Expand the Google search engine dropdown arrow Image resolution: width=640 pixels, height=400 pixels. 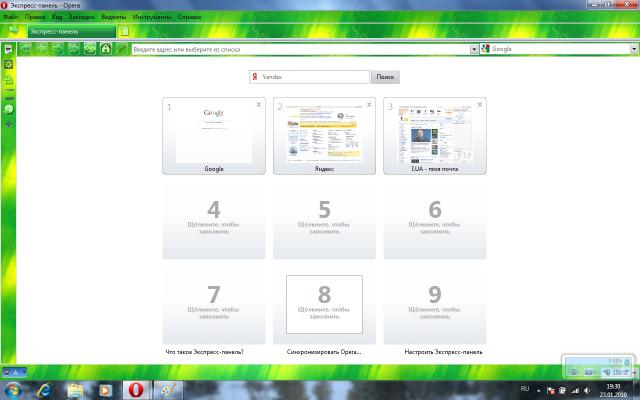(x=633, y=49)
